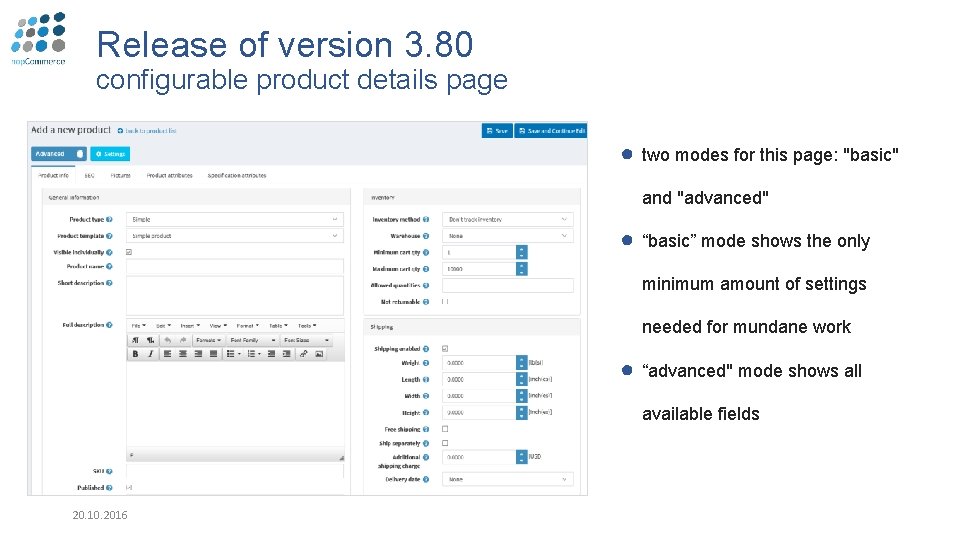
Task: Toggle the Advanced mode switch
Action: [59, 154]
